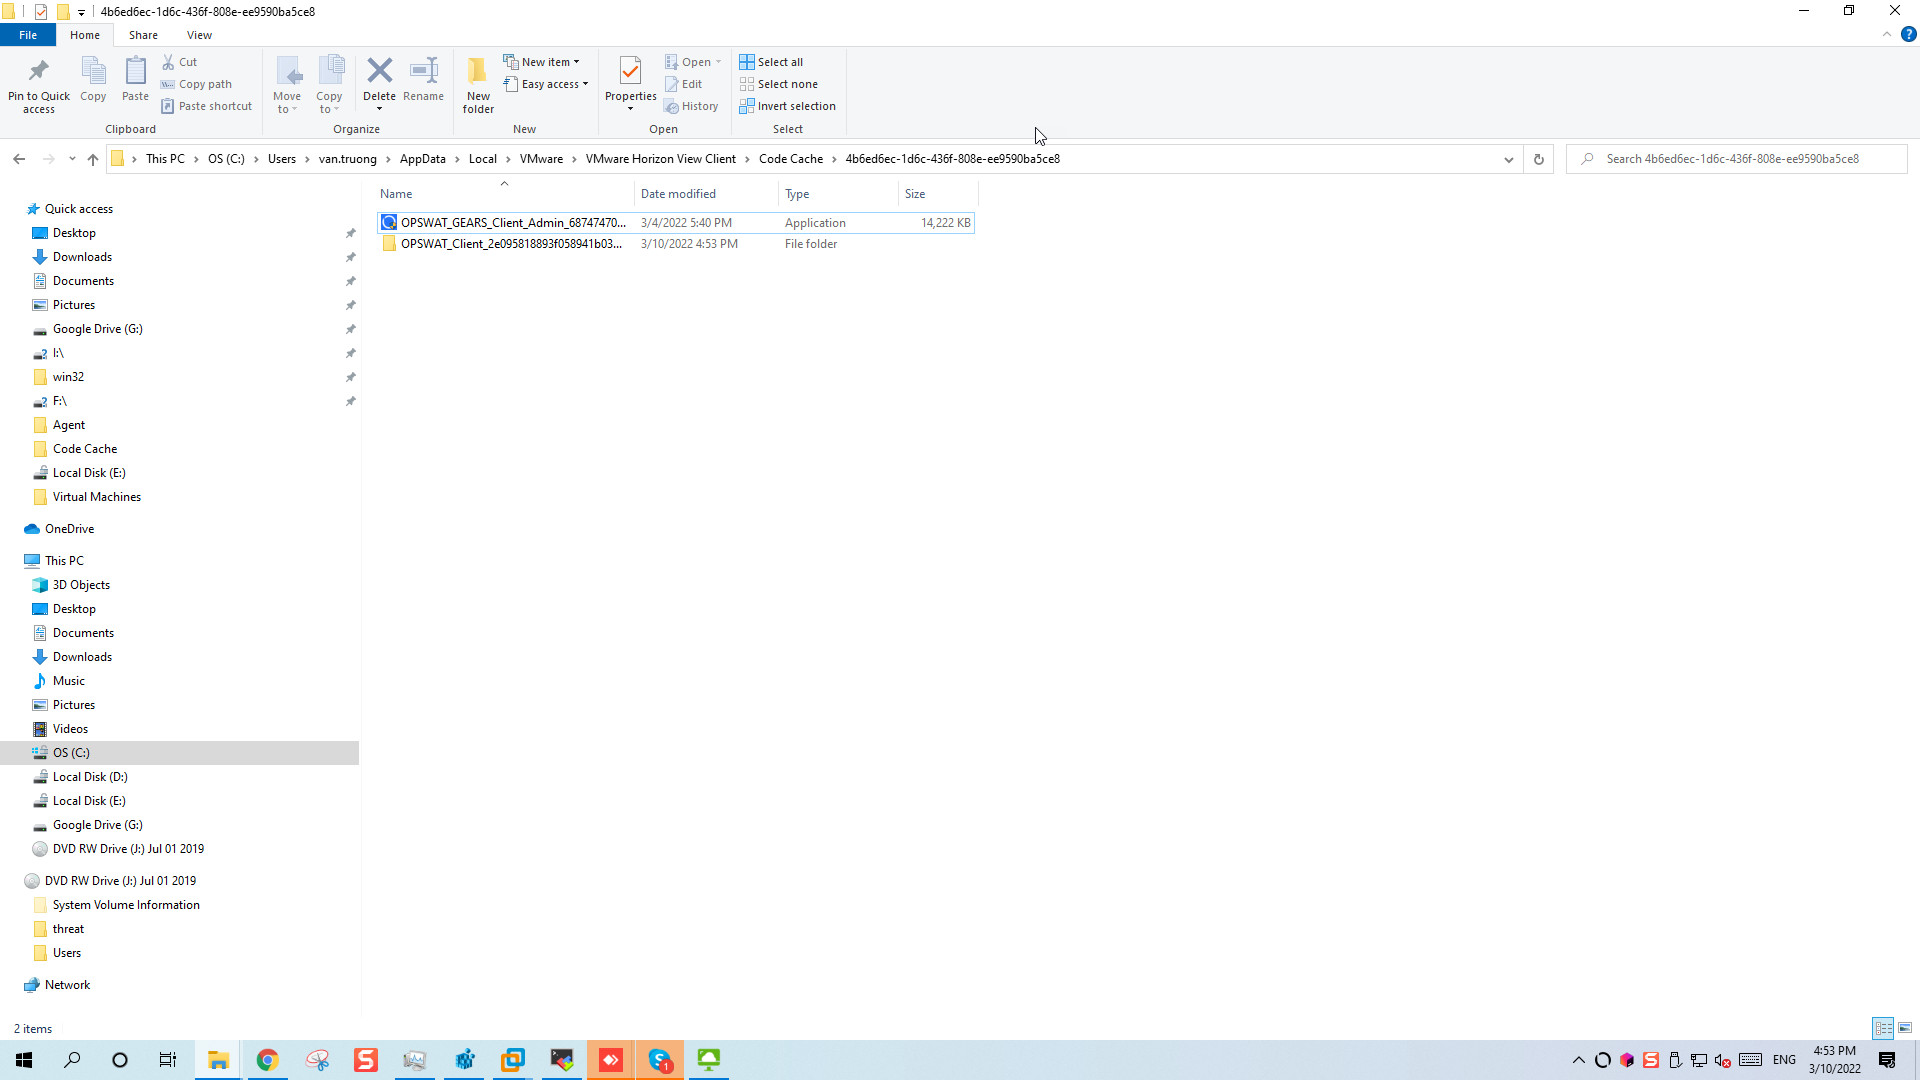
Task: Click Paste shortcut in the ribbon
Action: (x=207, y=106)
